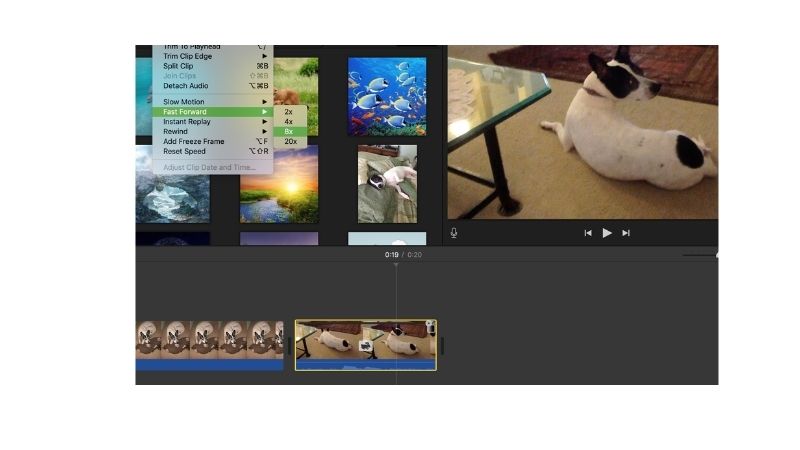Click the speed icon on selected clip
The height and width of the screenshot is (450, 800).
[367, 345]
